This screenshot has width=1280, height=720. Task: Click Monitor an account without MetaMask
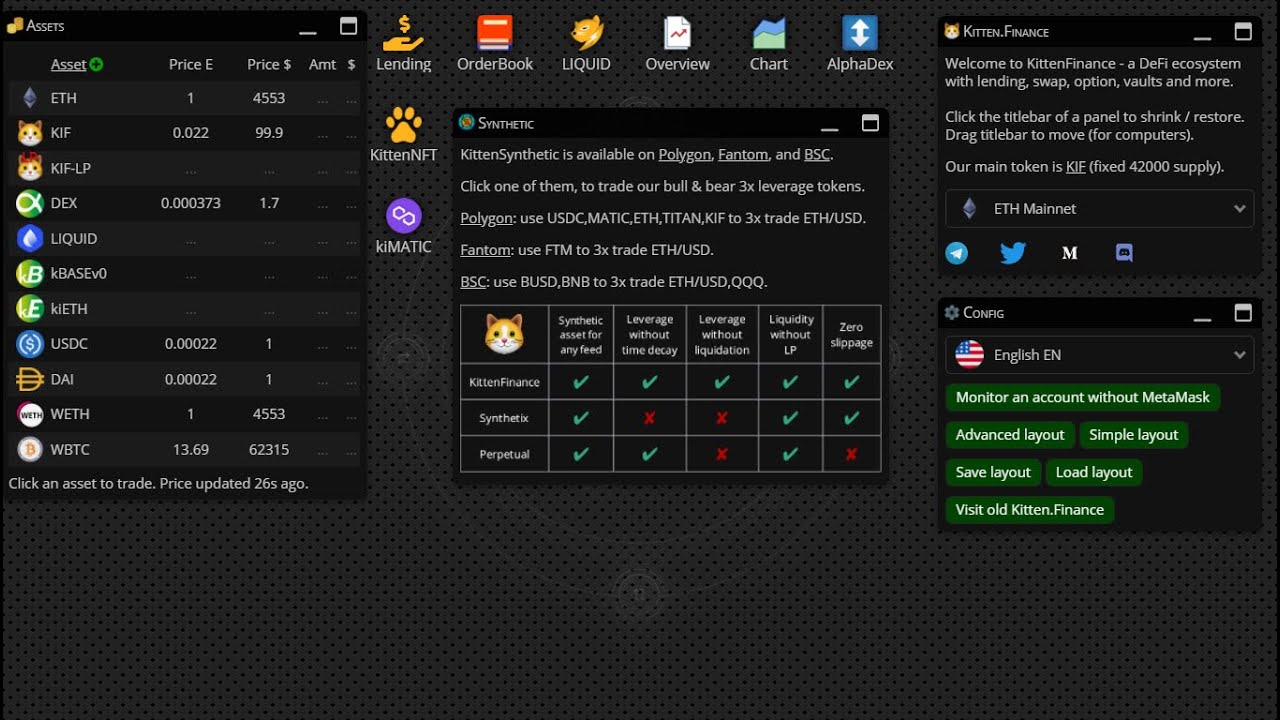coord(1083,397)
